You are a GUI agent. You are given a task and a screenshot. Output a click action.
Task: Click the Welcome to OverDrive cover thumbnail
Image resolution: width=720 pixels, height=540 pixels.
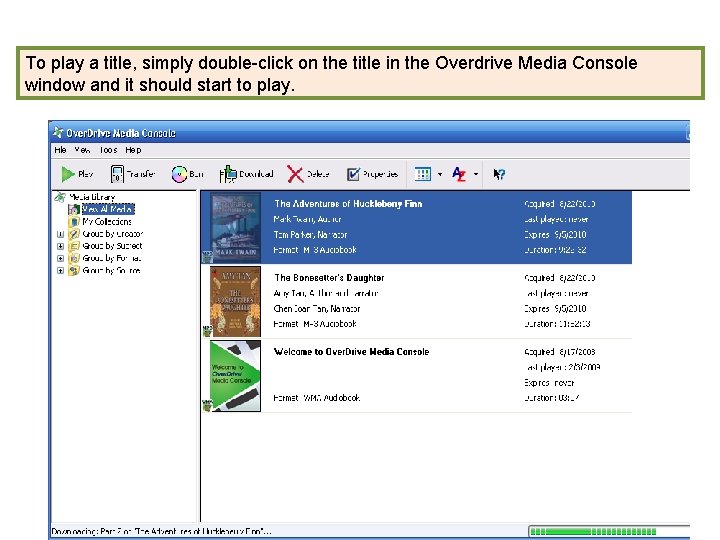click(x=235, y=376)
